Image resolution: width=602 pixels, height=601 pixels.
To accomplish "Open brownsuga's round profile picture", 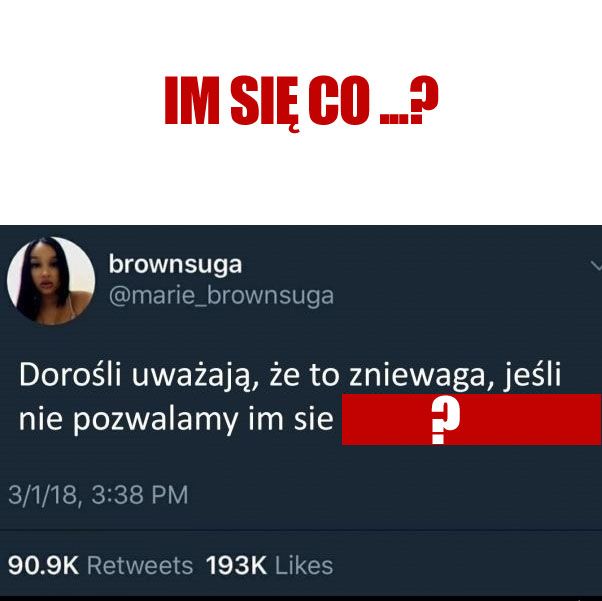I will [x=51, y=281].
